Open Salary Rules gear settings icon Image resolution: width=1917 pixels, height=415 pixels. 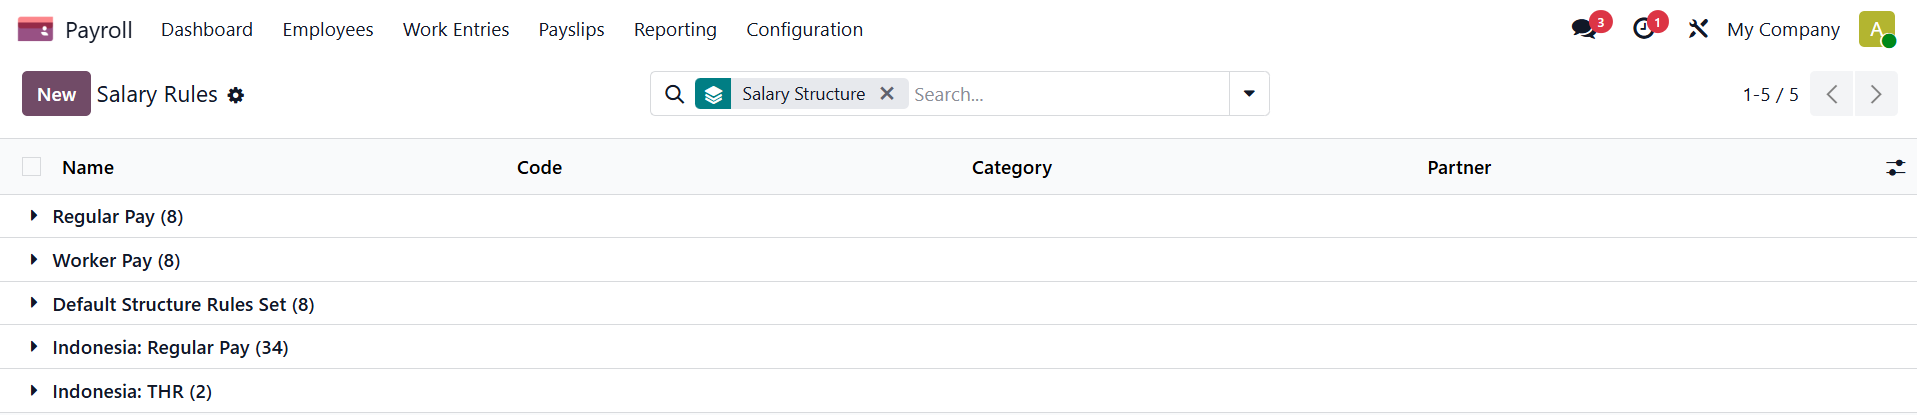click(x=236, y=95)
